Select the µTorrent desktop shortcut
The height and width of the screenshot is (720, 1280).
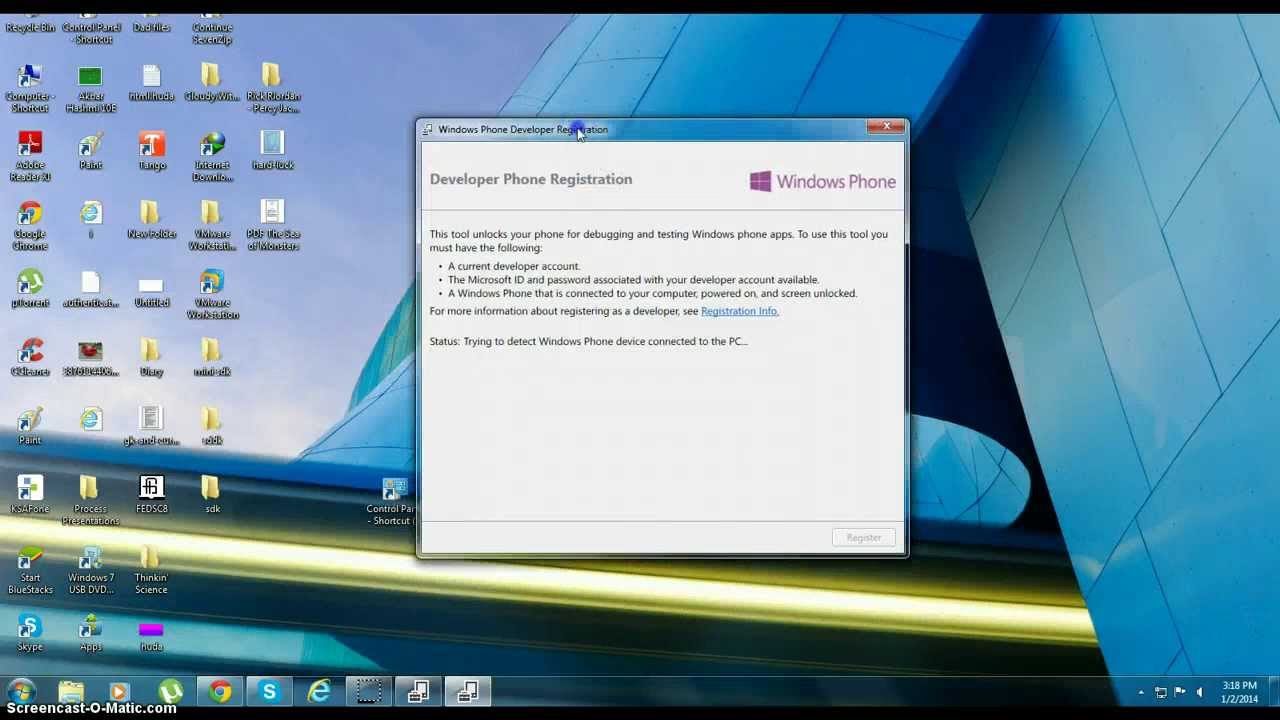coord(30,290)
